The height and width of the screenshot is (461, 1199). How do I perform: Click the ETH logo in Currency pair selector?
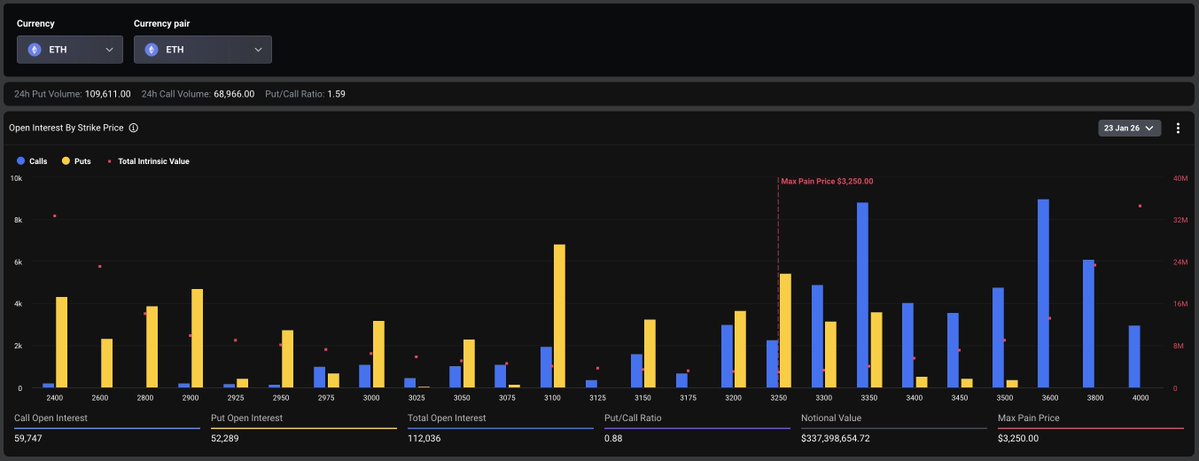[152, 49]
